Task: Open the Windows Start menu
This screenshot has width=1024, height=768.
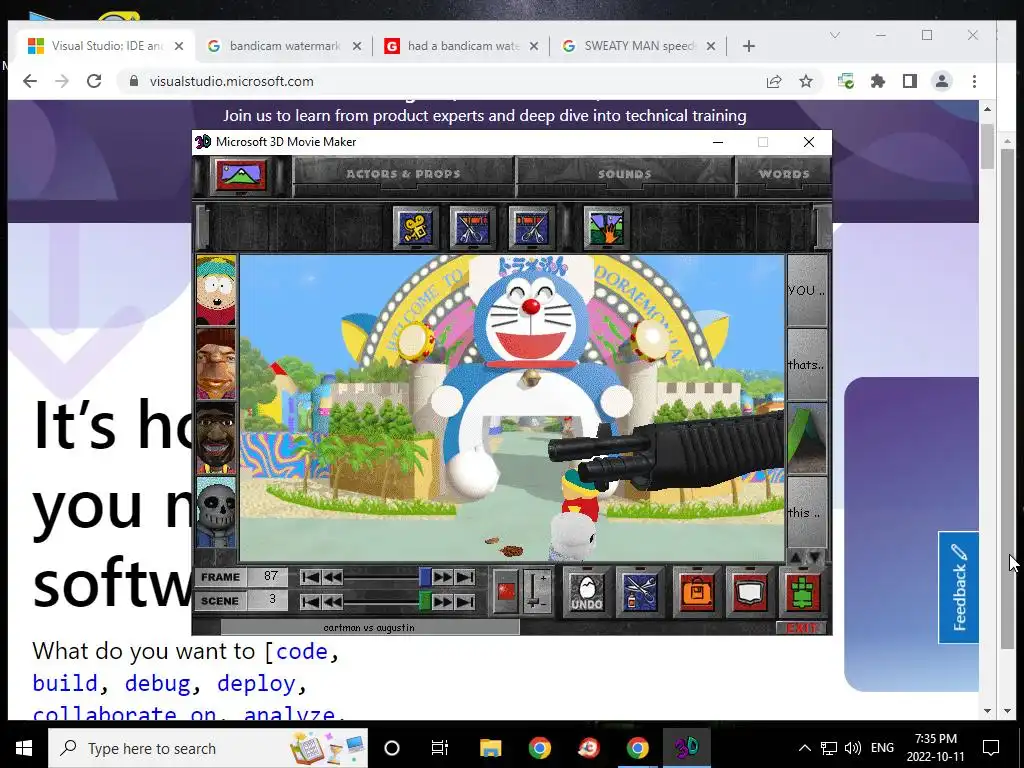Action: [24, 748]
